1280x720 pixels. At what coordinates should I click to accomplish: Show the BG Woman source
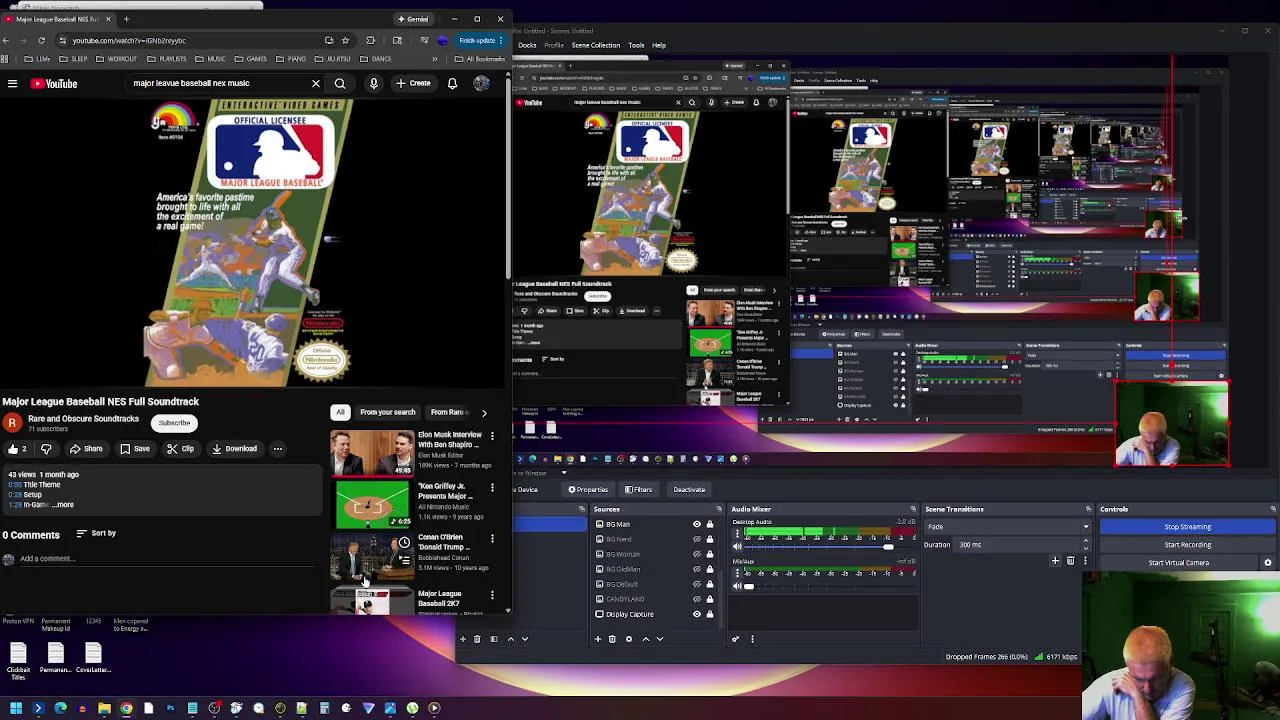[697, 554]
